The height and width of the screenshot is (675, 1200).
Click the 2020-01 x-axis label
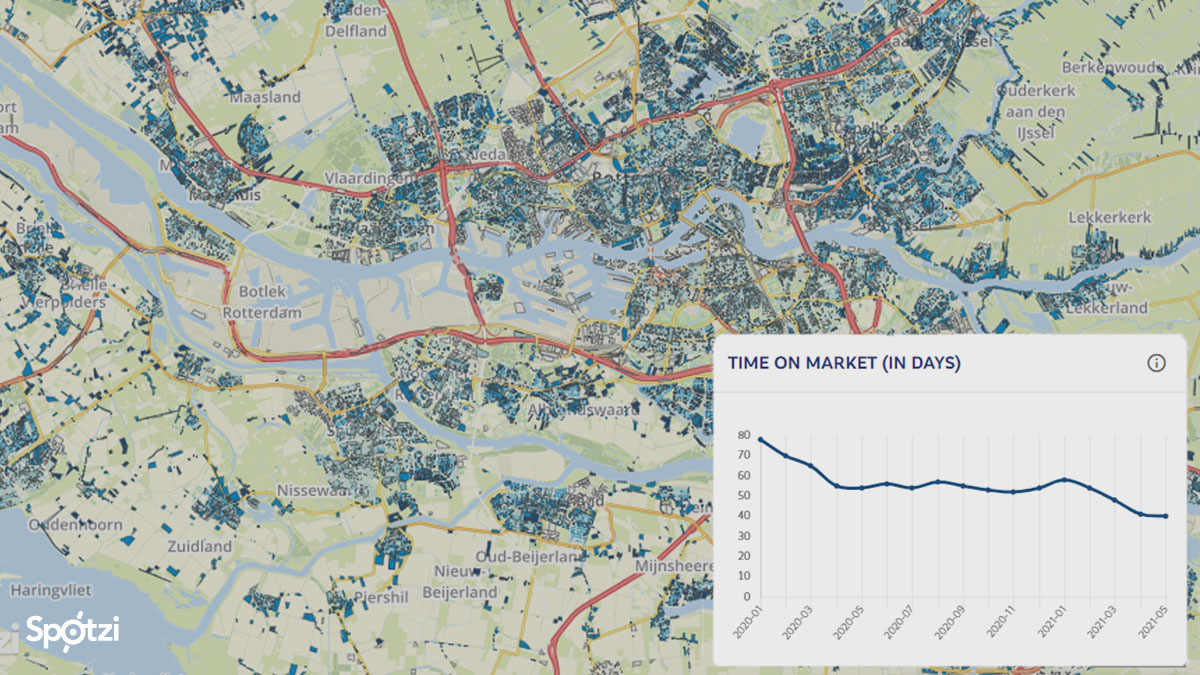(x=747, y=621)
